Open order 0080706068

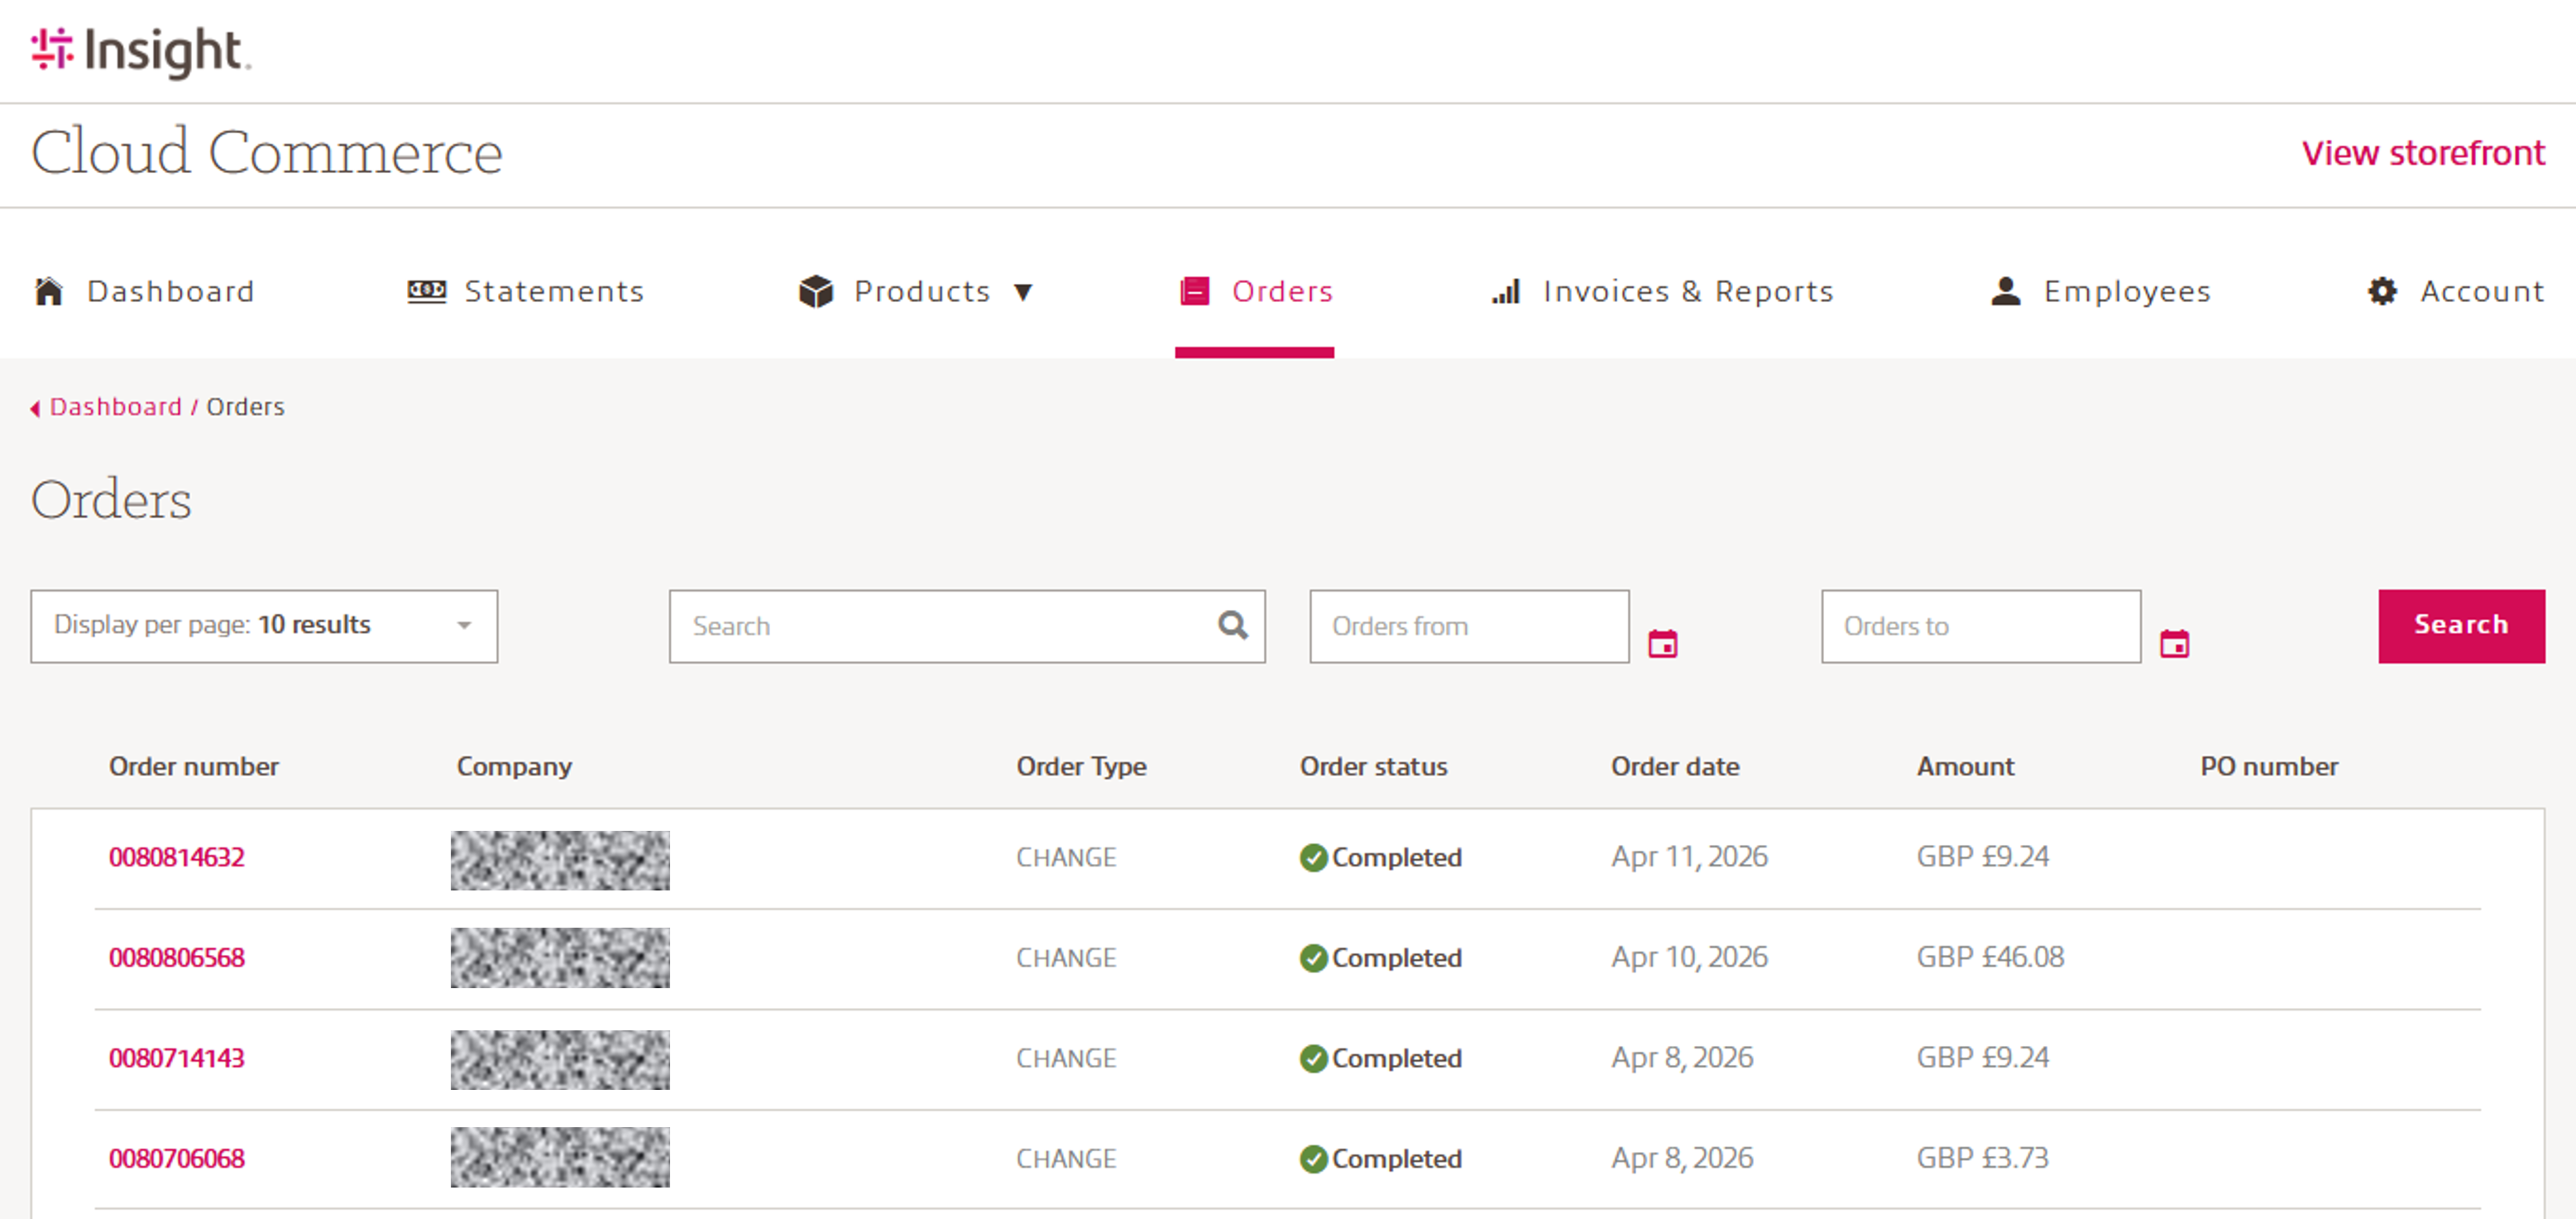pos(177,1158)
